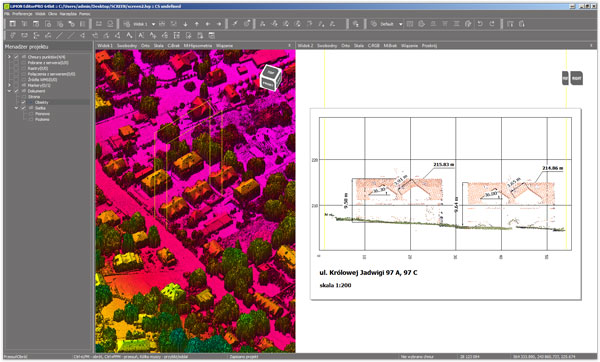Select the Obiekty item in project tree
The width and height of the screenshot is (600, 362).
pos(42,103)
